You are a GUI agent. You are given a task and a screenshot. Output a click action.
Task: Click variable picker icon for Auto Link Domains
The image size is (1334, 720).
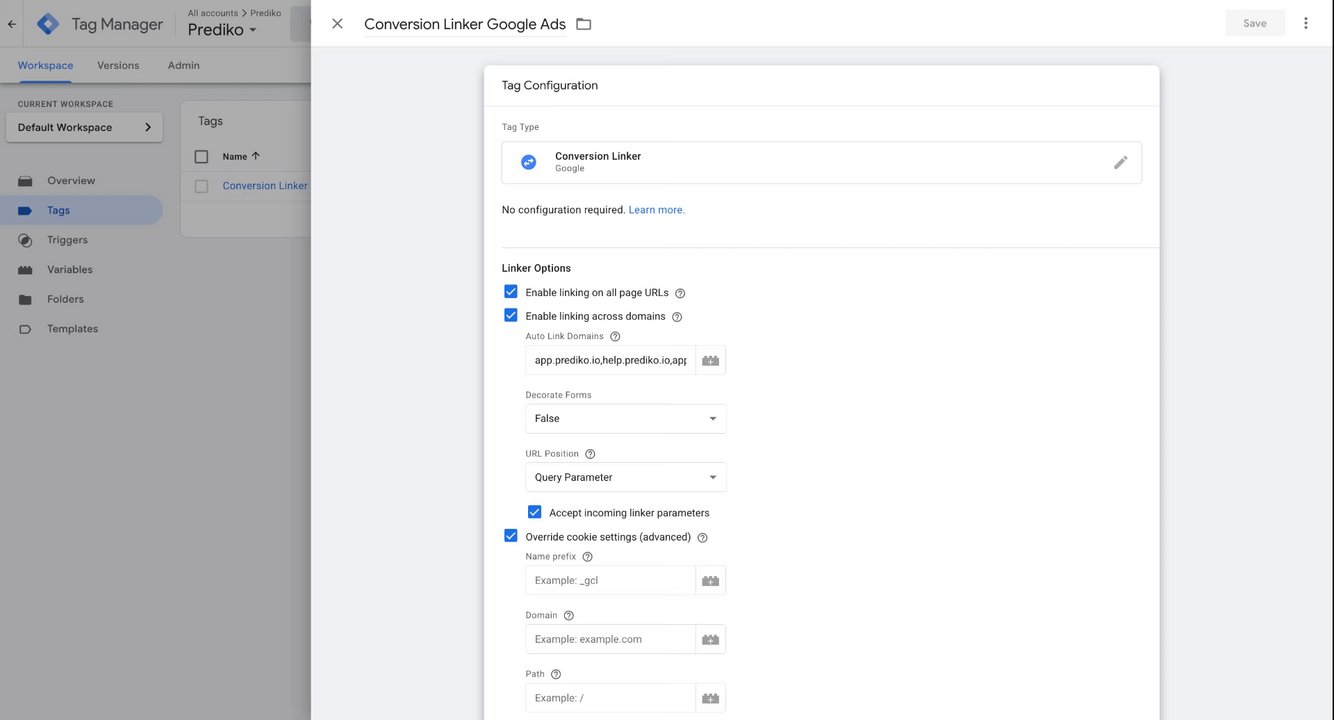click(710, 360)
